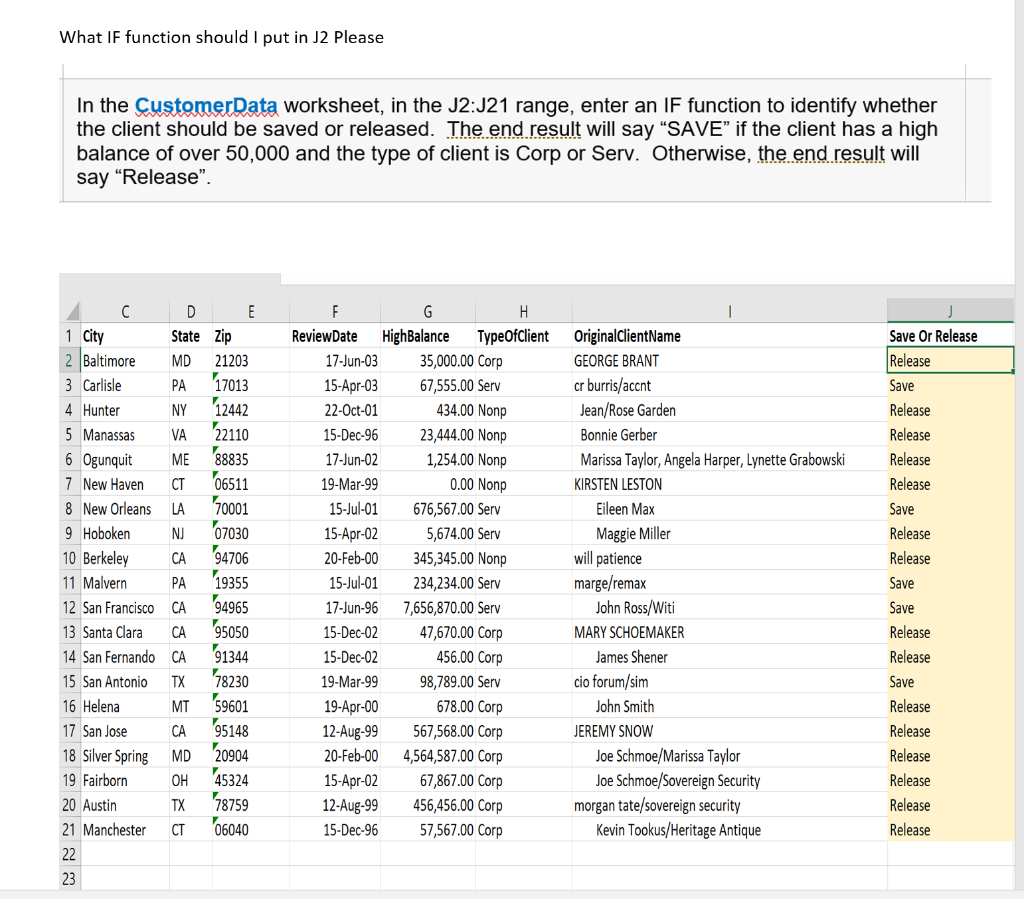1024x899 pixels.
Task: Click the Save result in row 15
Action: [950, 682]
